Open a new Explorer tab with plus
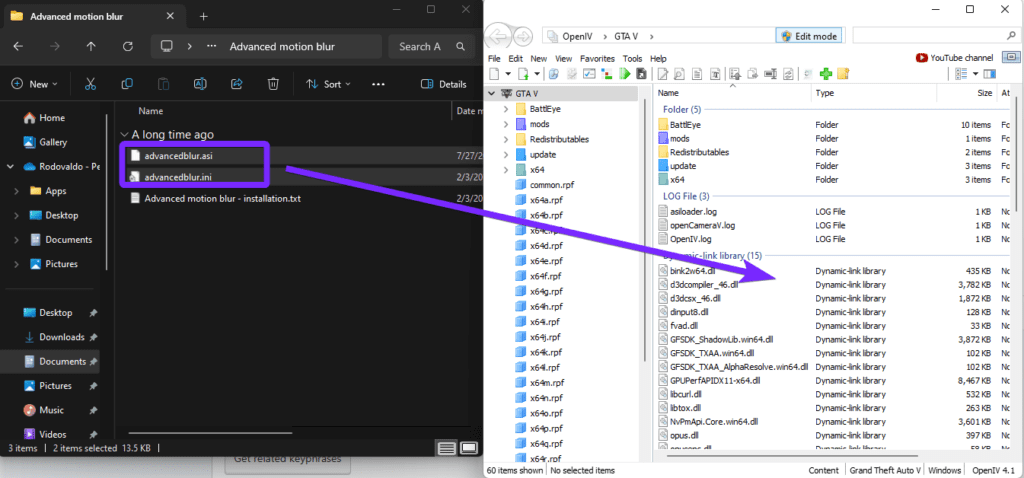This screenshot has width=1024, height=478. click(203, 16)
